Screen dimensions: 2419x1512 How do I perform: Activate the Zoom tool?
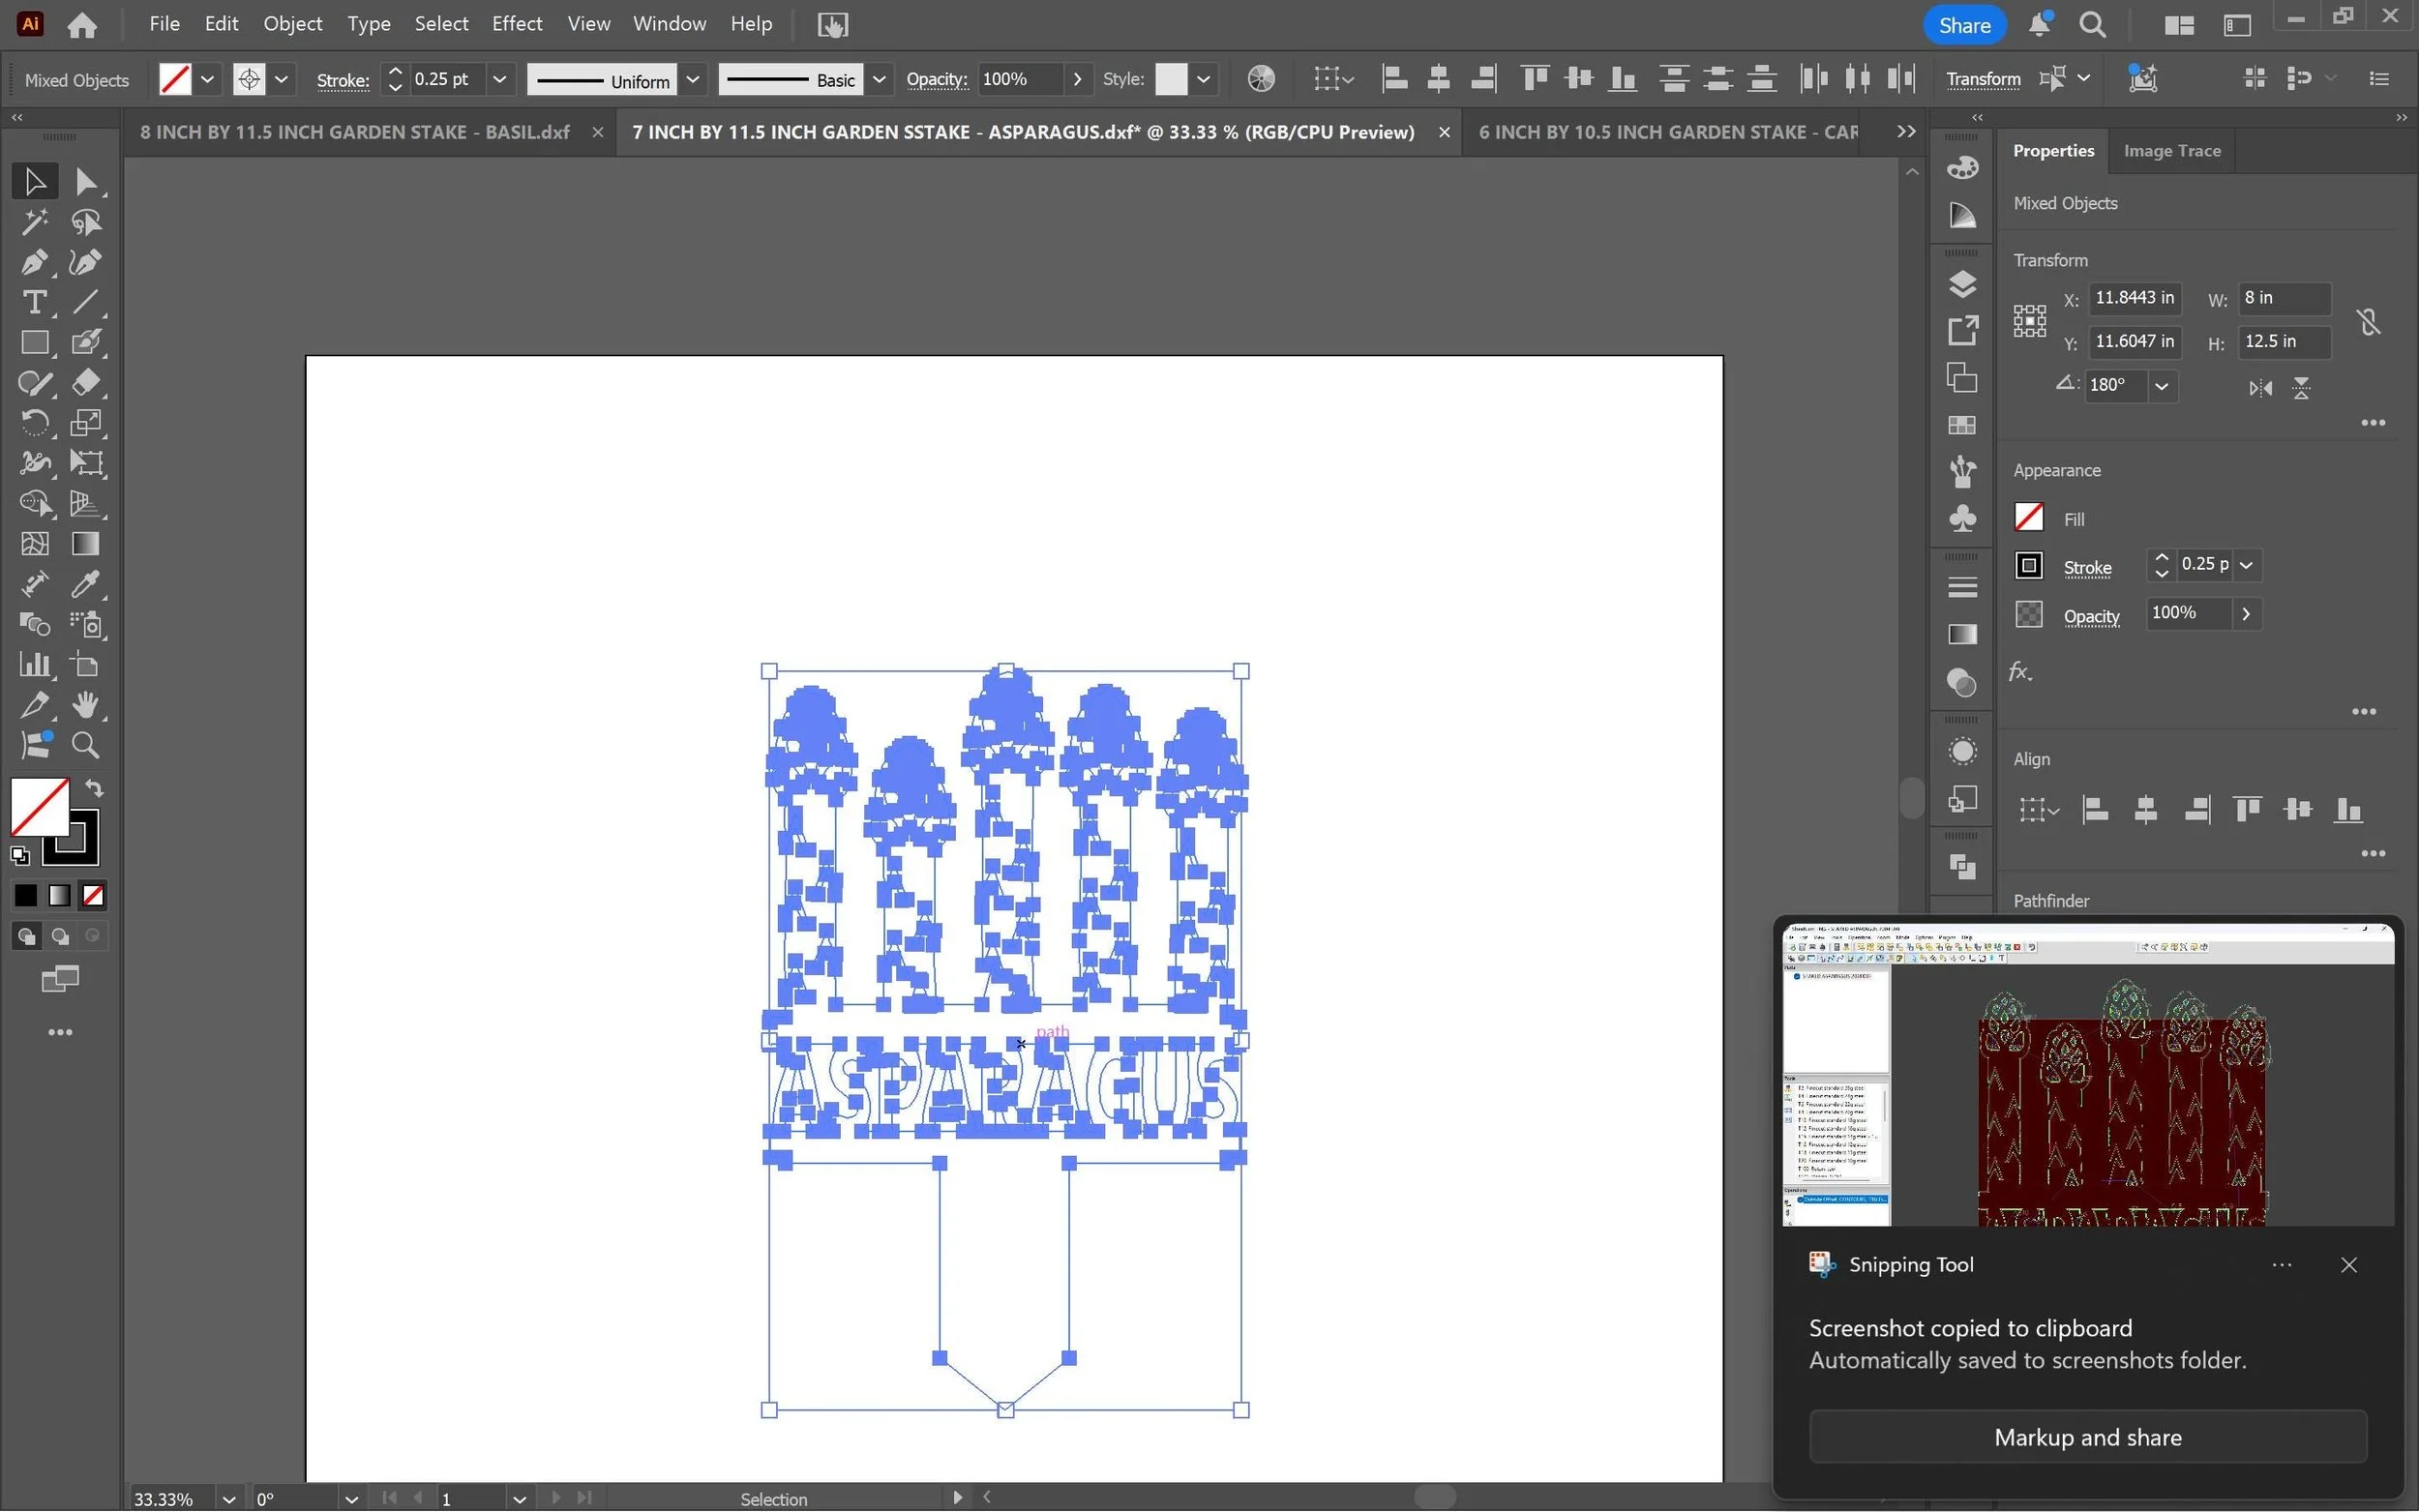point(86,745)
